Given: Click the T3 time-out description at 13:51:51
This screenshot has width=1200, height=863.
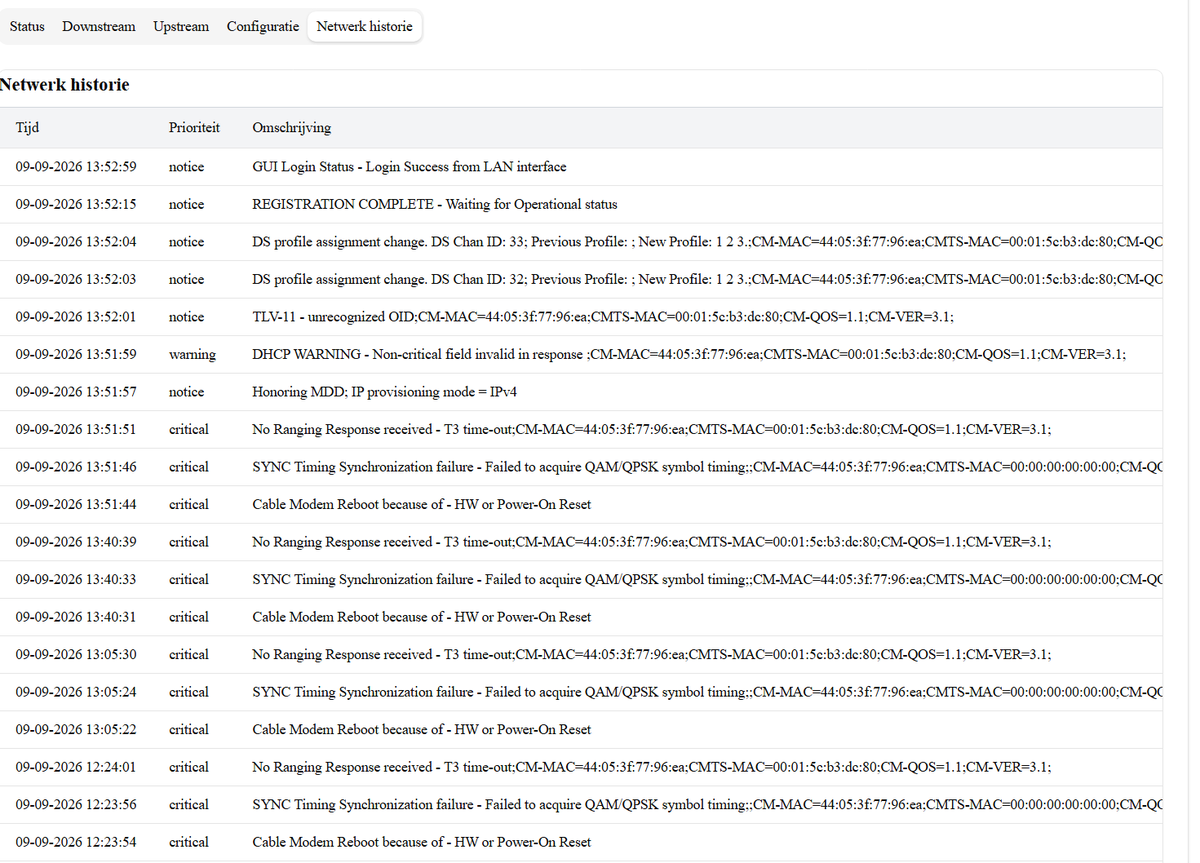Looking at the screenshot, I should coord(651,429).
